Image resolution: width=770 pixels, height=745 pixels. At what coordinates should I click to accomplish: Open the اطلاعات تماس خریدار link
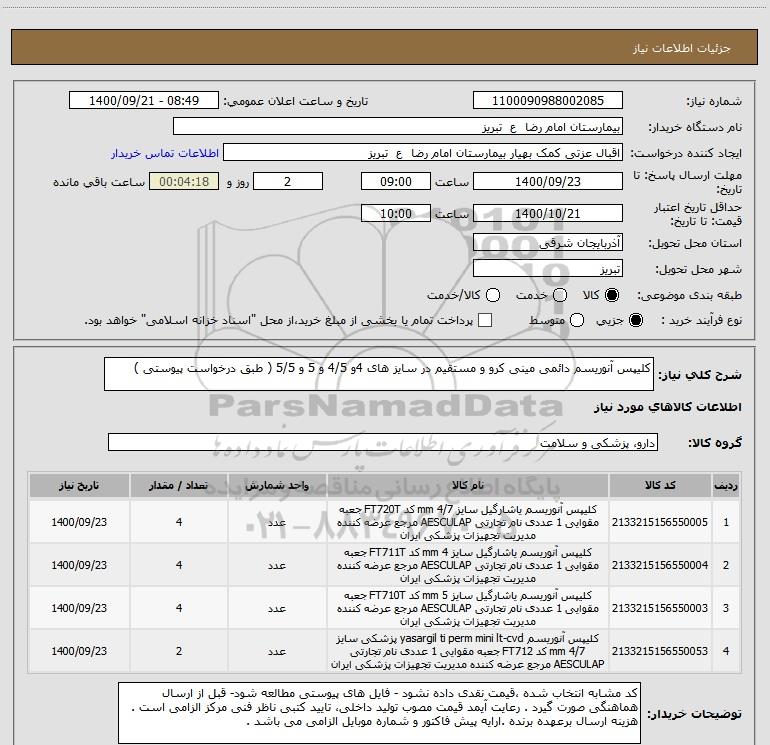point(165,153)
